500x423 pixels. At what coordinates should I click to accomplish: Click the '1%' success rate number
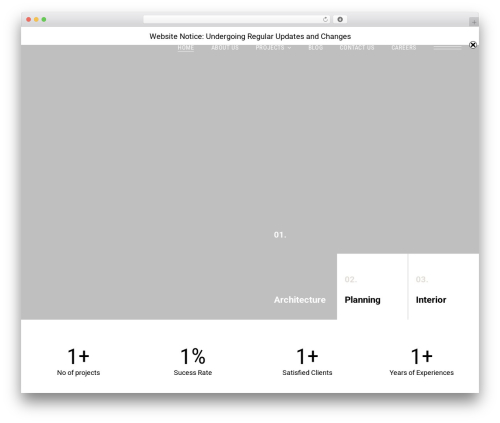click(193, 356)
